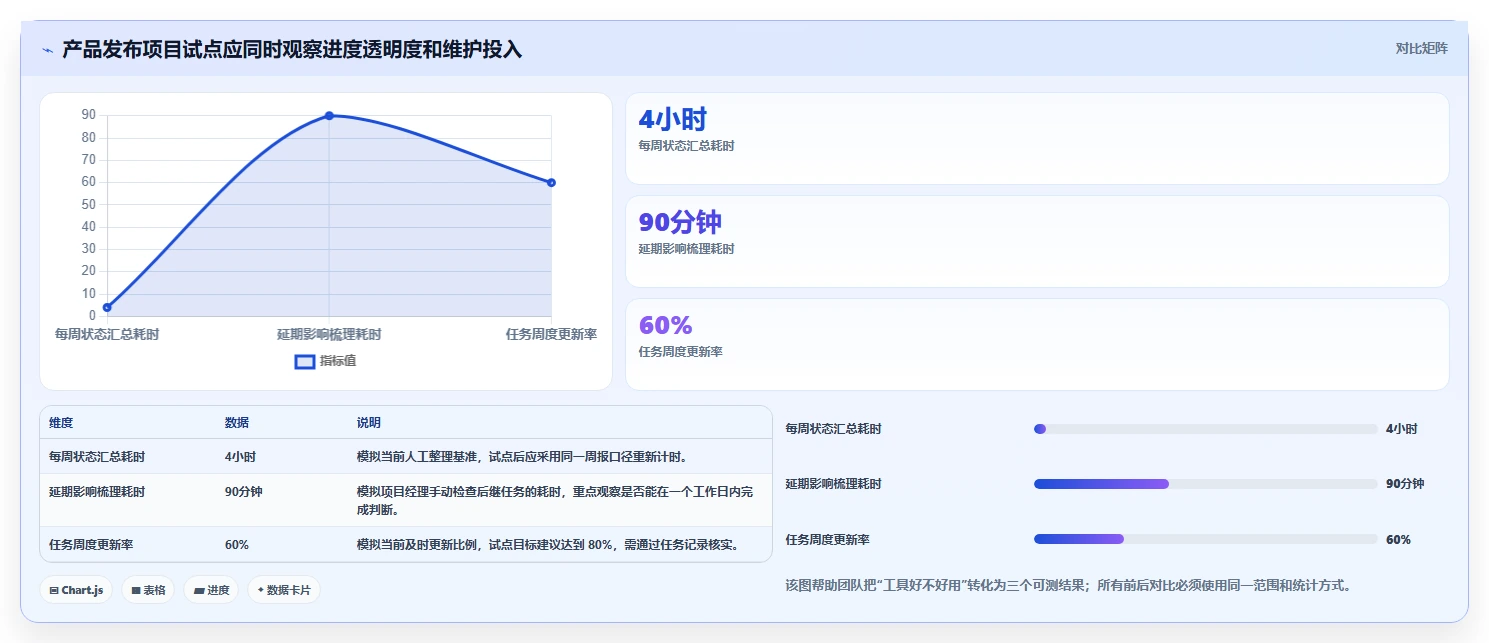Select the 进度 chip

point(211,590)
